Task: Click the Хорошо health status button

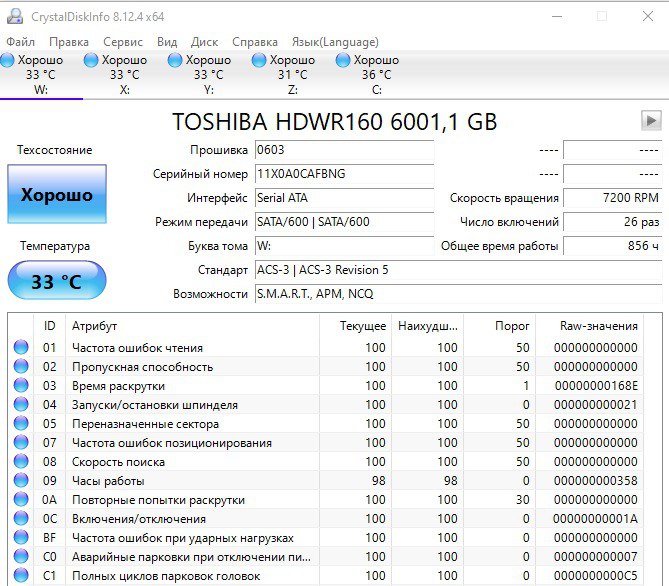Action: (57, 194)
